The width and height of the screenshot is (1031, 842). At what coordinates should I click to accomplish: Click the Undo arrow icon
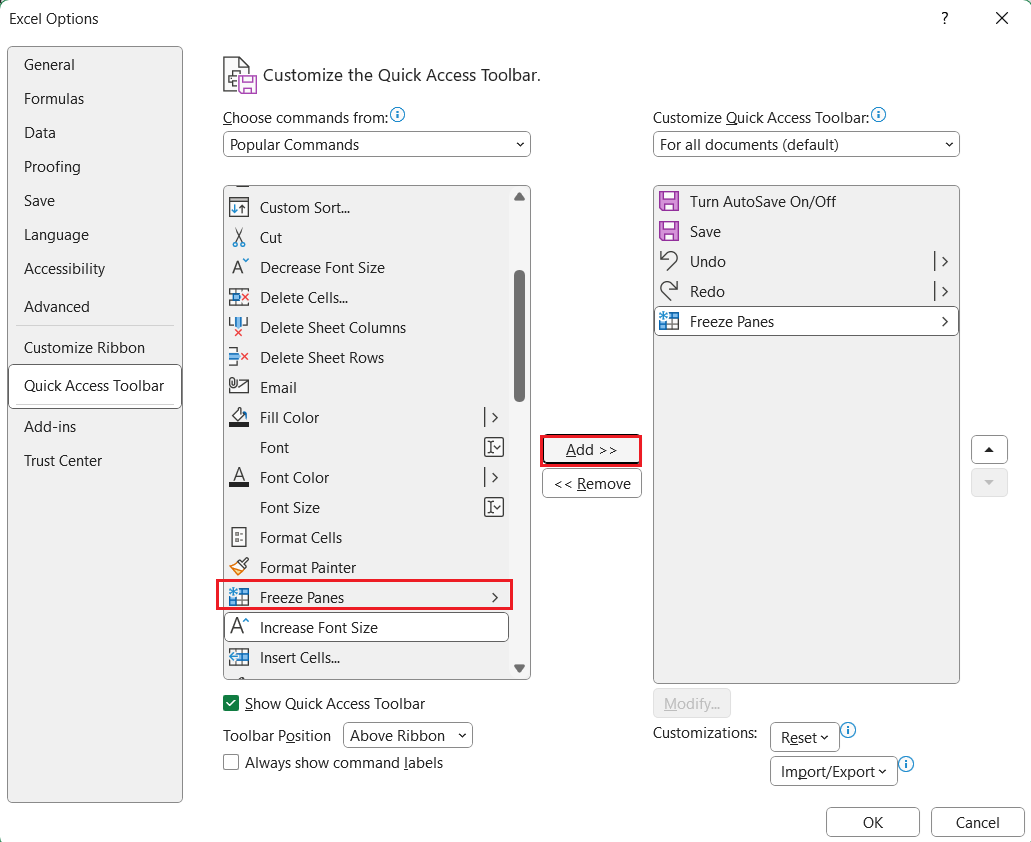669,261
